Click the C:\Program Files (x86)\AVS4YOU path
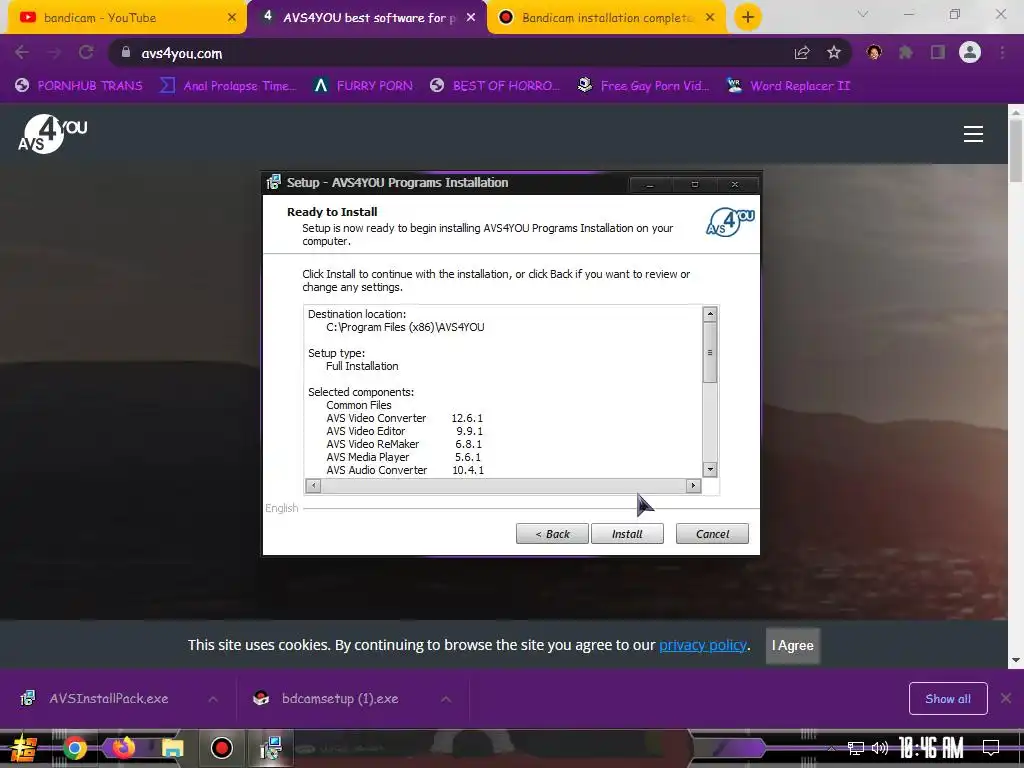This screenshot has height=768, width=1024. (406, 327)
